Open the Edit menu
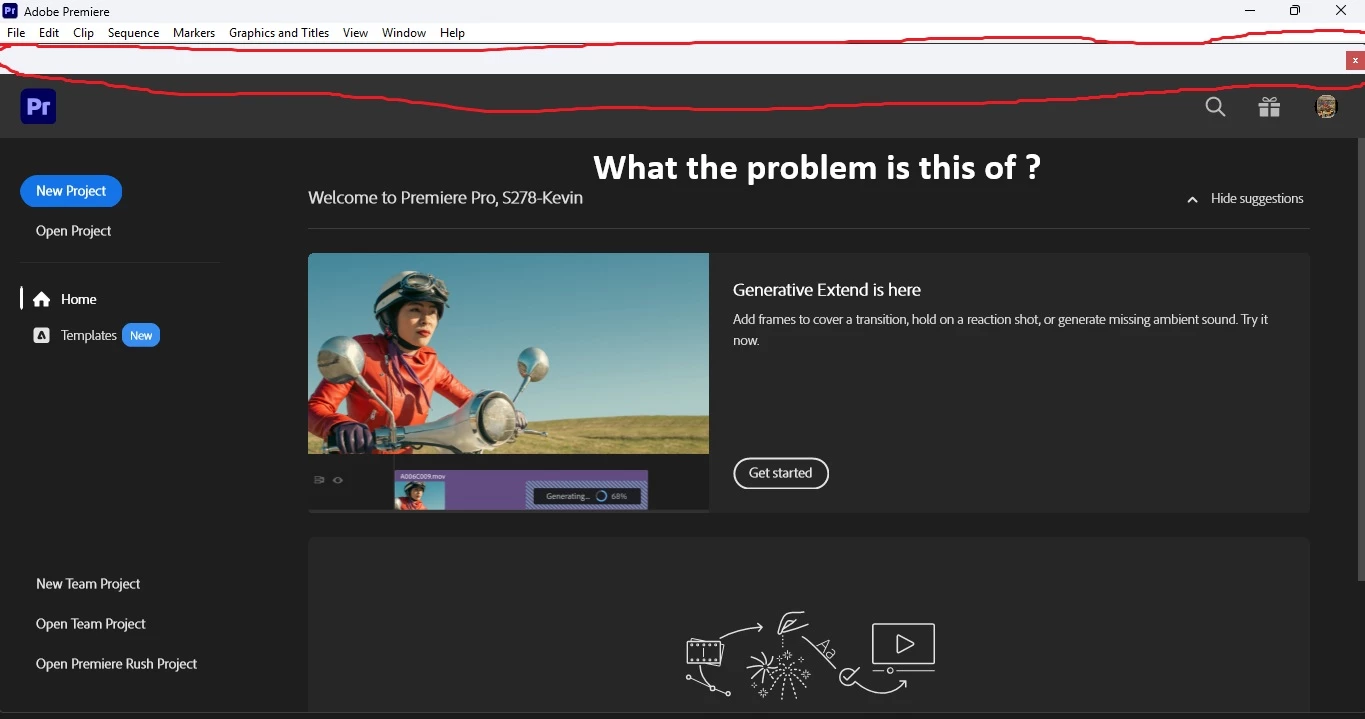The image size is (1365, 719). point(49,33)
